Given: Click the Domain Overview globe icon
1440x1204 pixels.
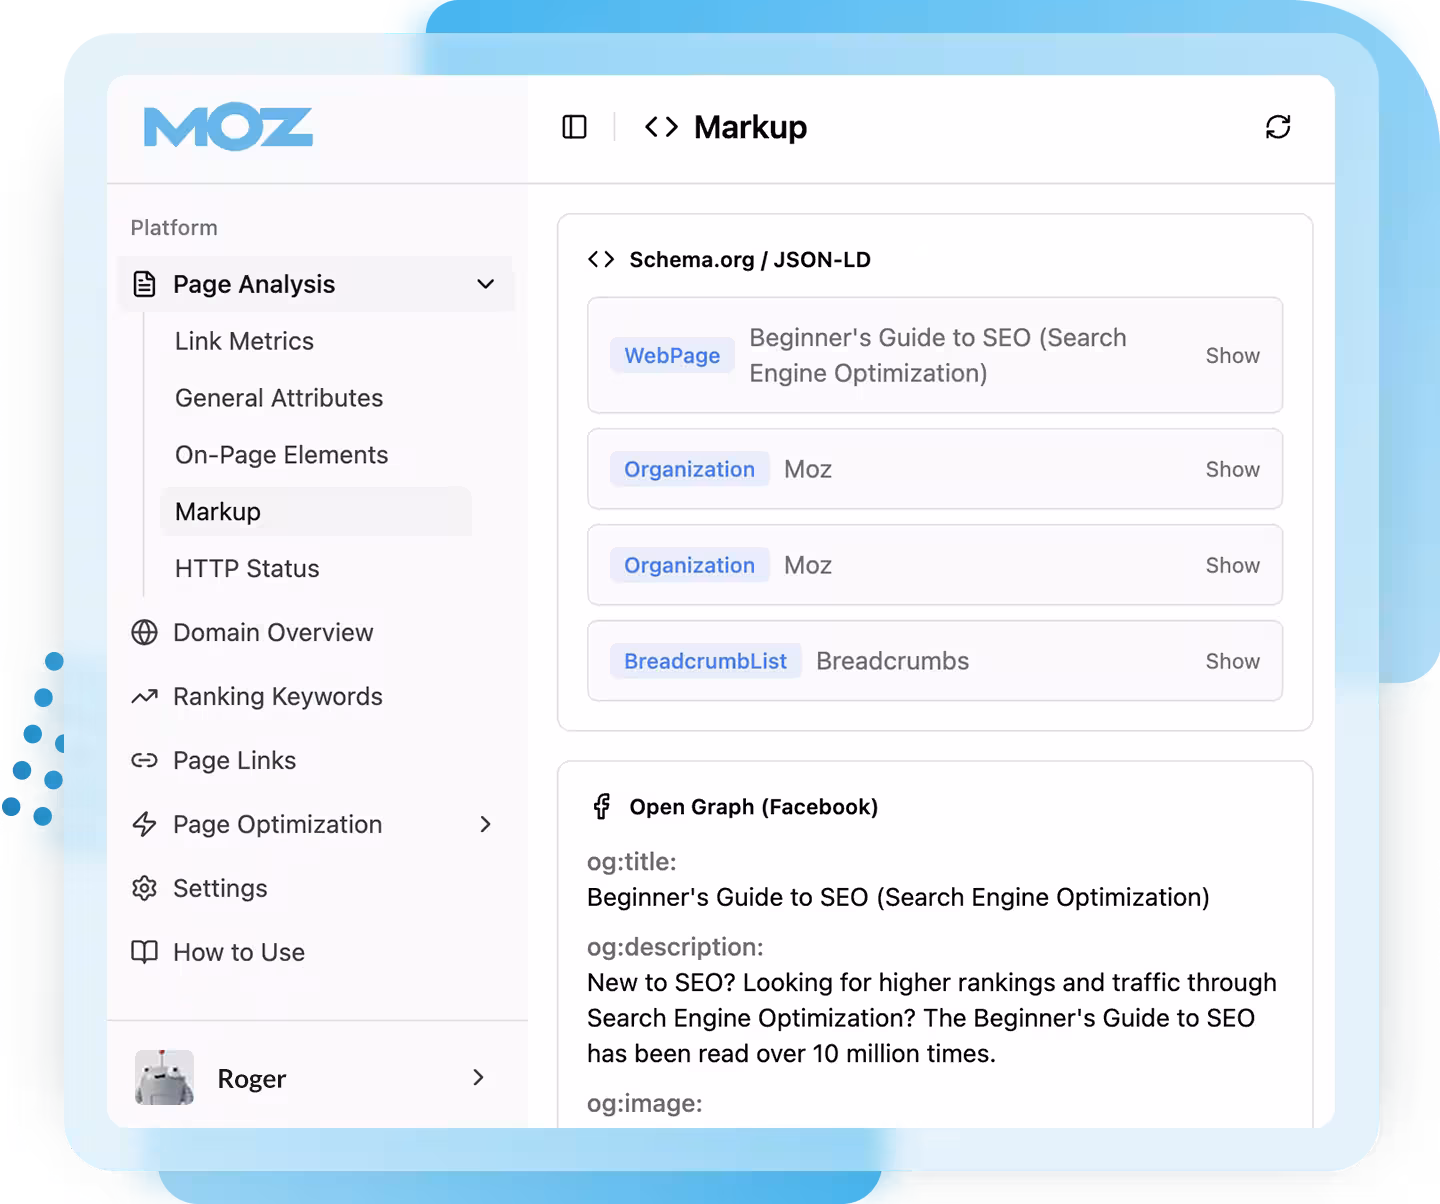Looking at the screenshot, I should pyautogui.click(x=145, y=632).
